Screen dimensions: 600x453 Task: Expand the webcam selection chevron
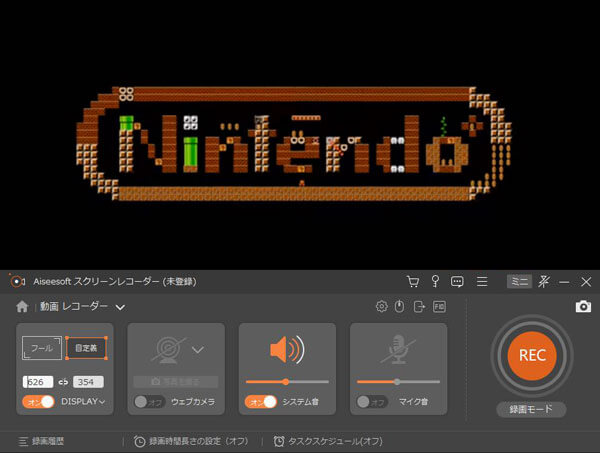[198, 350]
